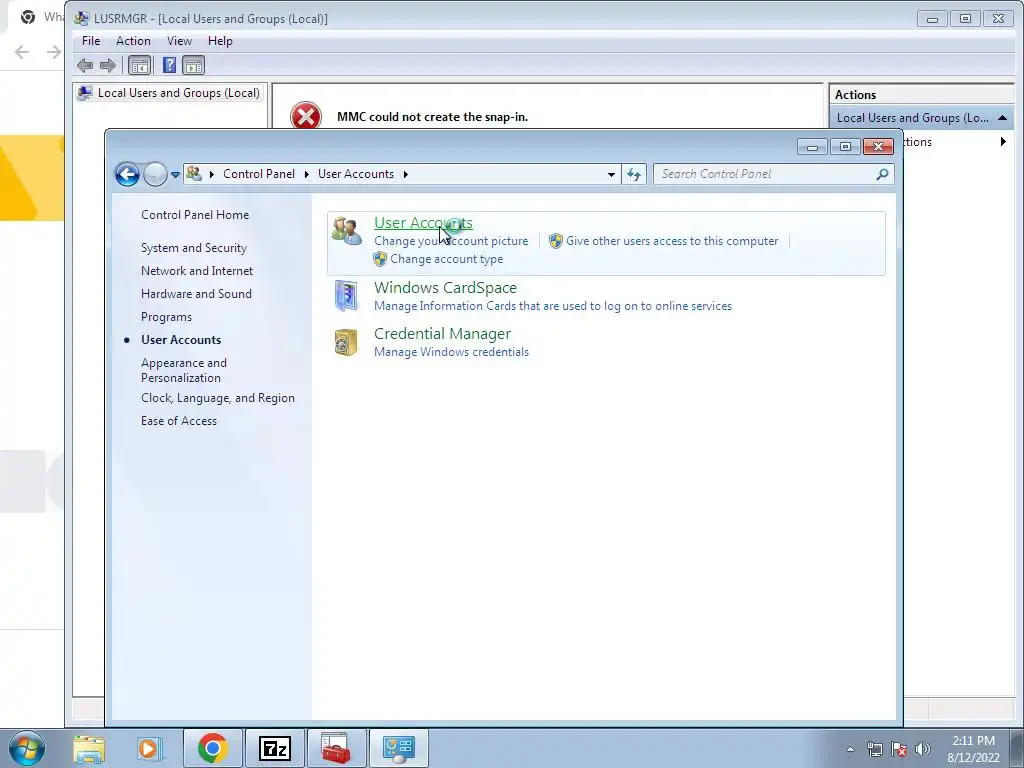Expand the More Actions submenu arrow
Image resolution: width=1024 pixels, height=768 pixels.
coord(1003,142)
